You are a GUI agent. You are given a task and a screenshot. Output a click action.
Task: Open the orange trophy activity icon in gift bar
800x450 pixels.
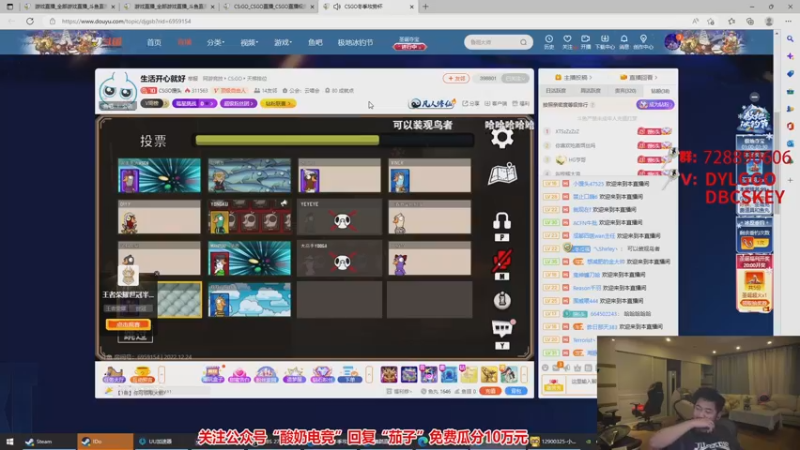[142, 374]
